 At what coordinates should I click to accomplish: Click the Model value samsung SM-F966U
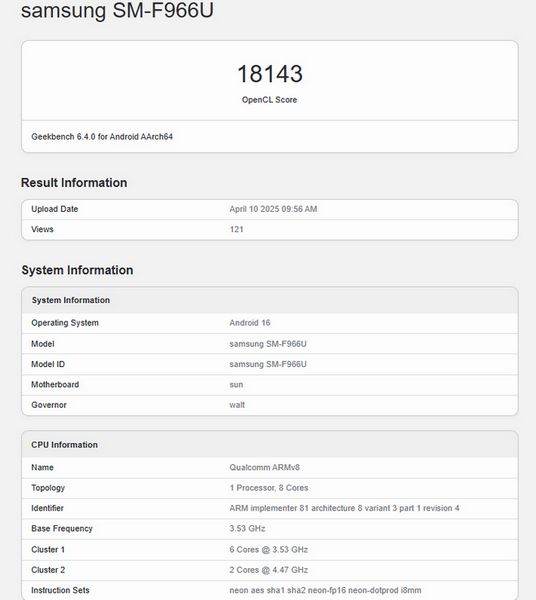pyautogui.click(x=268, y=344)
